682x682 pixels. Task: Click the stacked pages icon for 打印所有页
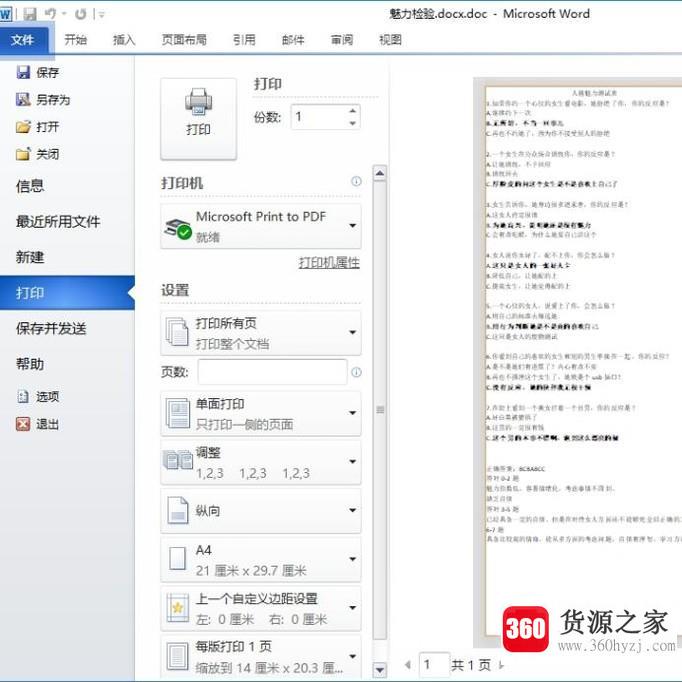coord(177,333)
